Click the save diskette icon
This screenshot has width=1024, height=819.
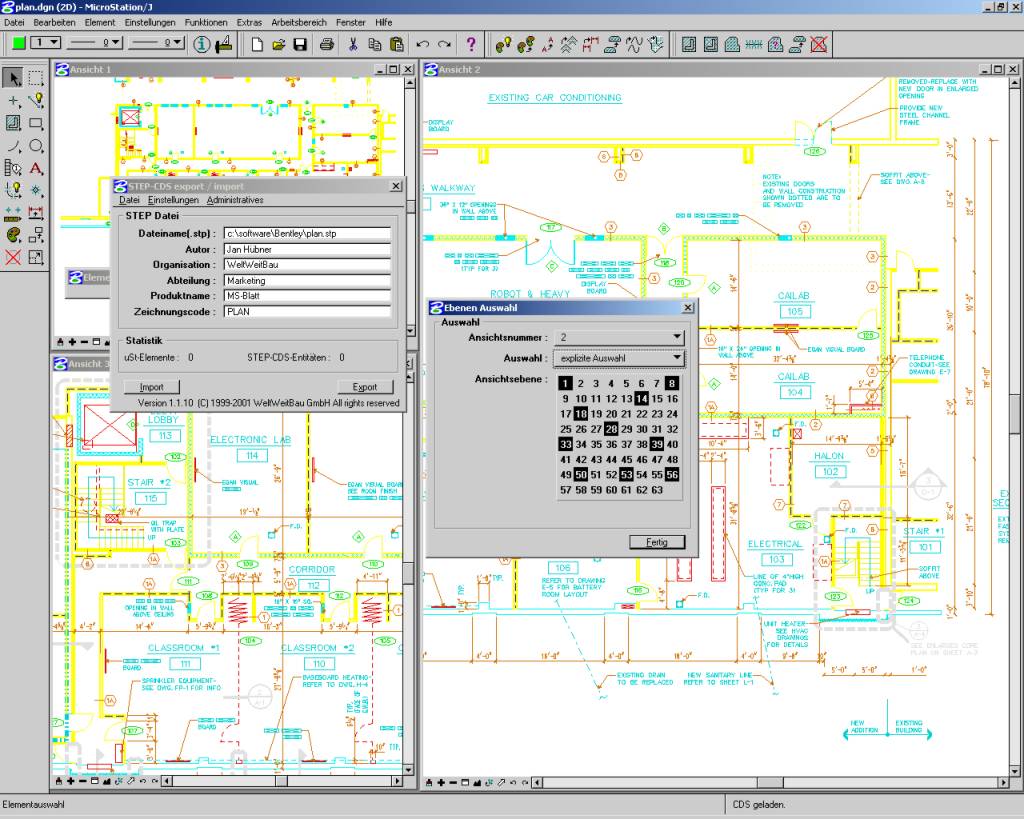coord(300,44)
